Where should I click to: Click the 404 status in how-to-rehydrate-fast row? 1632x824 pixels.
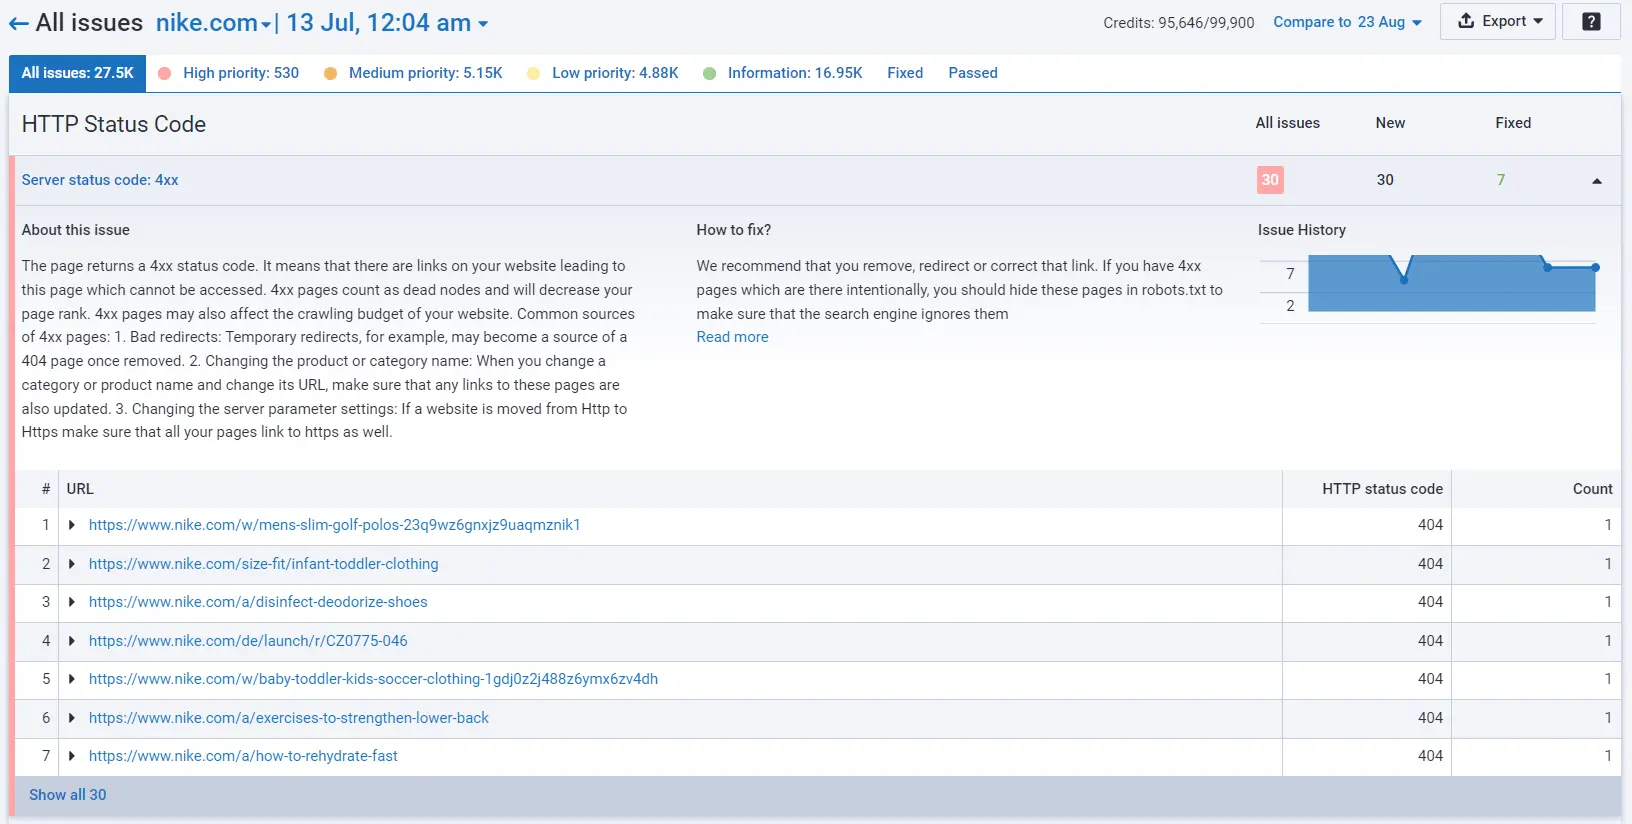pyautogui.click(x=1430, y=756)
